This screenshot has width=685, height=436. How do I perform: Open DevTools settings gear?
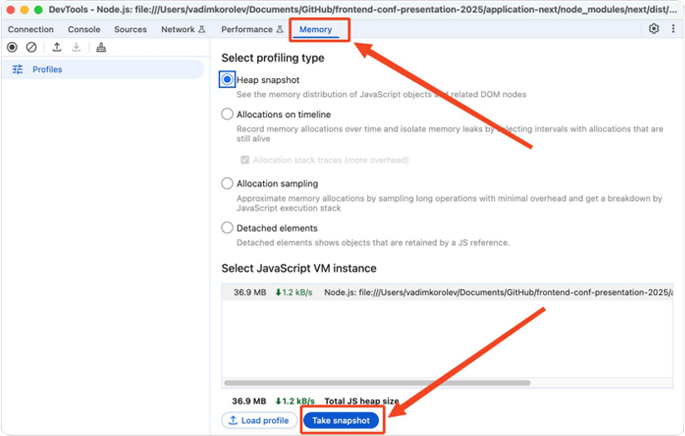click(654, 29)
